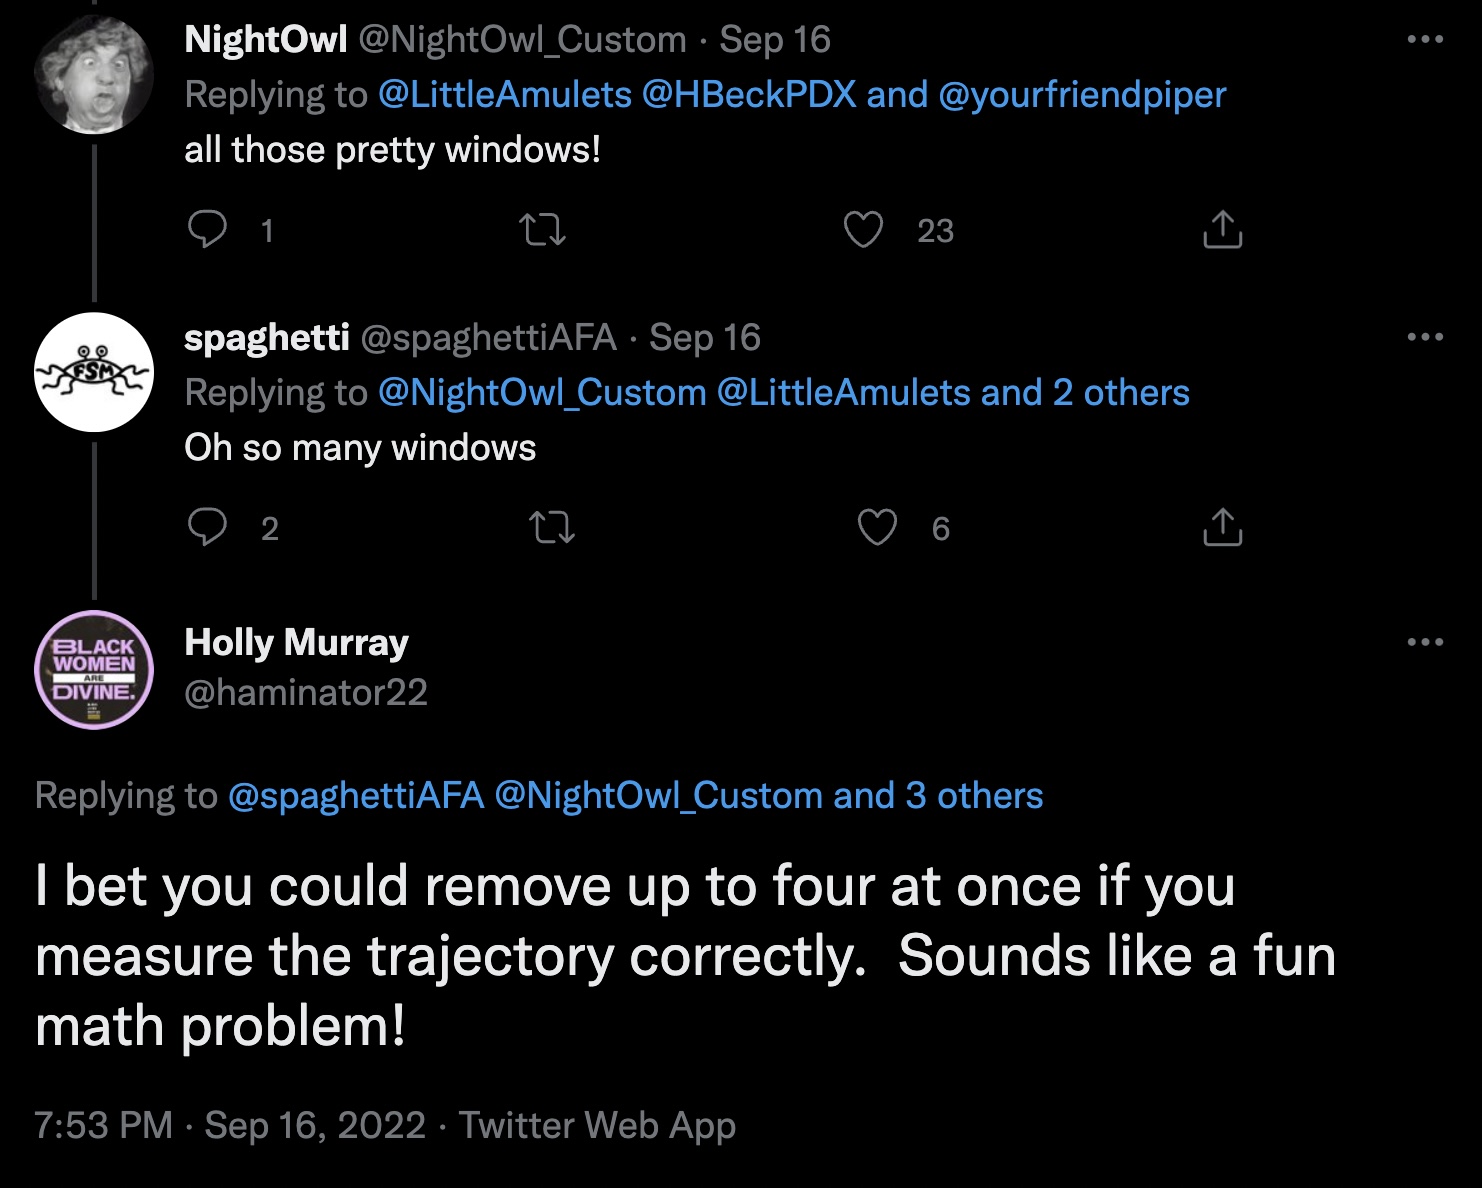
Task: Share NightOwl's tweet
Action: [x=1222, y=230]
